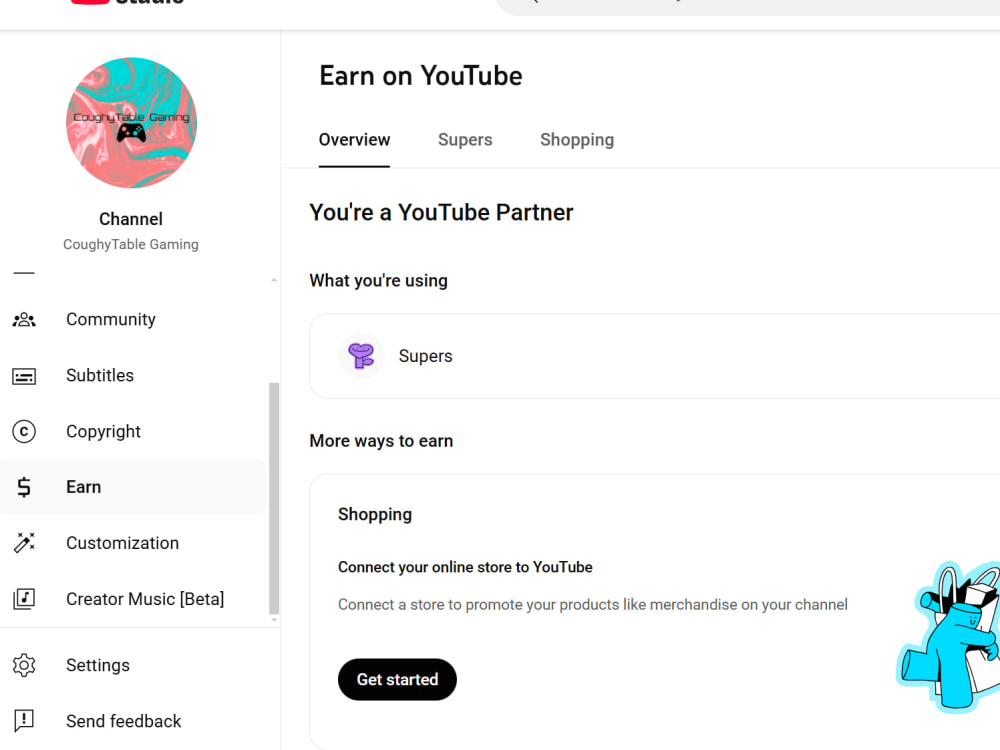Open the Supers card under What you're using

point(654,356)
